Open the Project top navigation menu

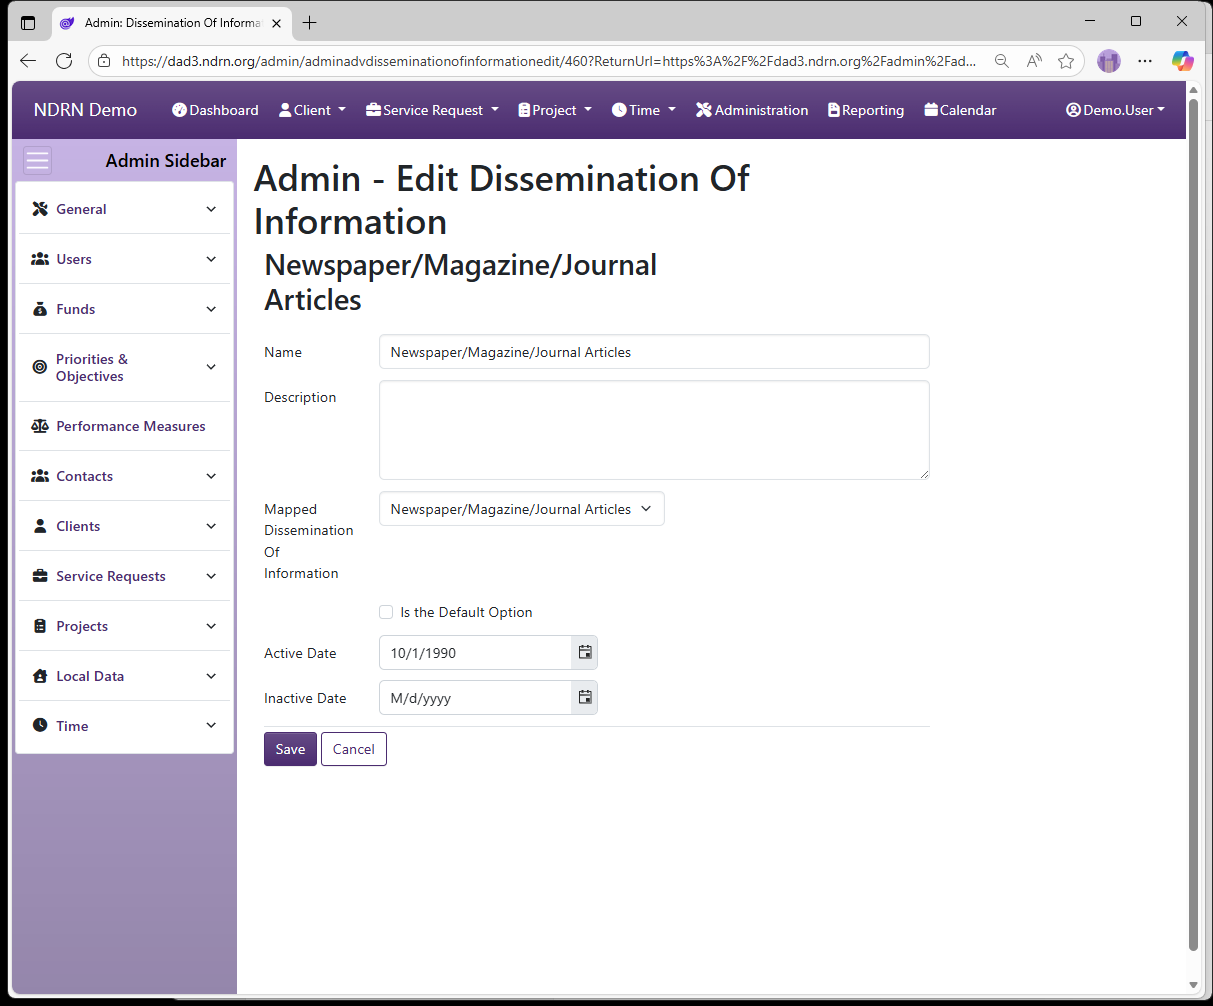pyautogui.click(x=555, y=110)
